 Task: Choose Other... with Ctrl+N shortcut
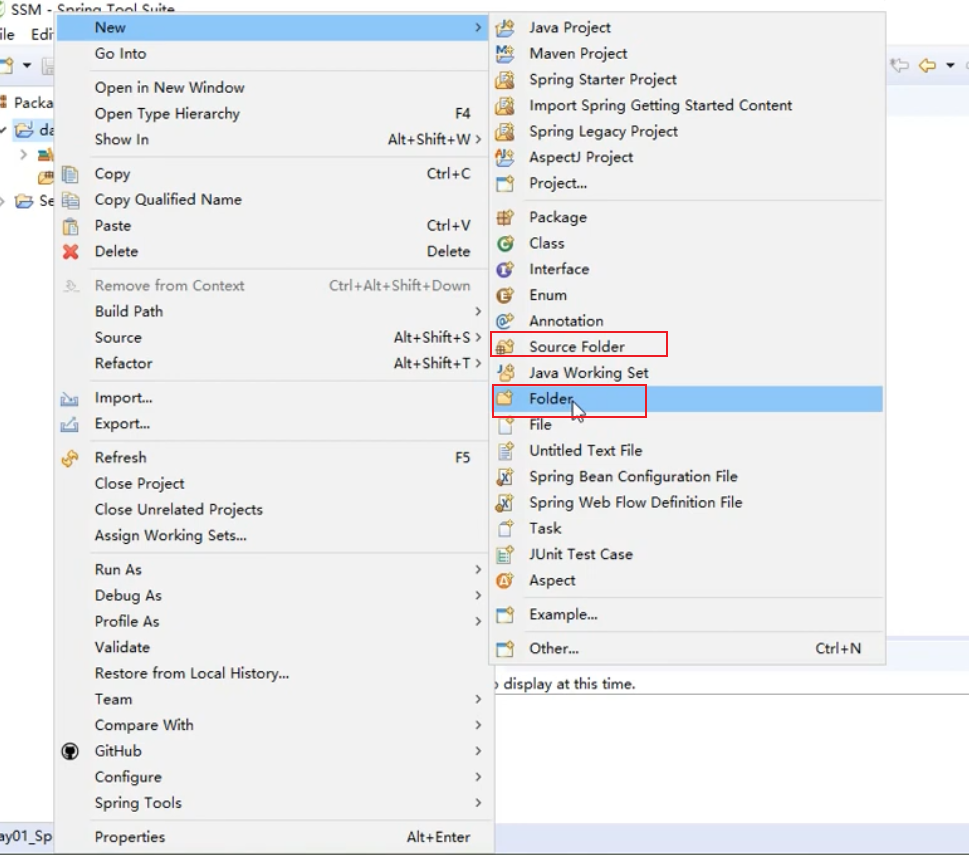[x=687, y=649]
